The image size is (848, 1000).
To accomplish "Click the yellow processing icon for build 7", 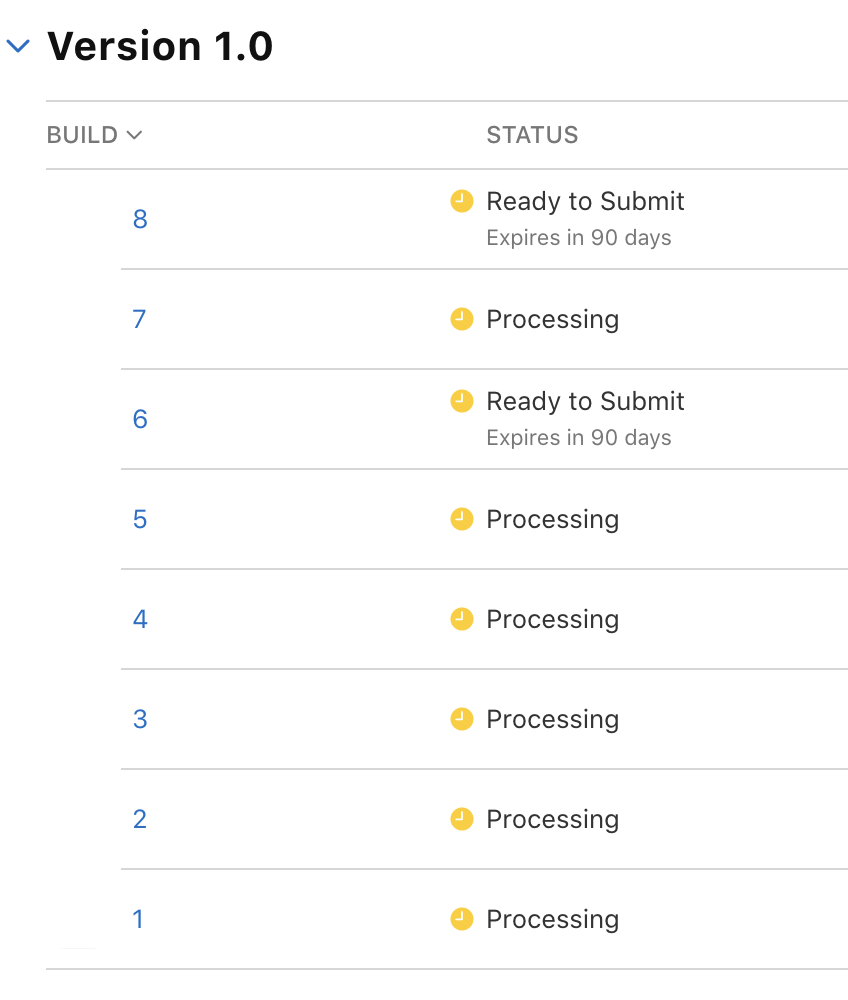I will 461,319.
